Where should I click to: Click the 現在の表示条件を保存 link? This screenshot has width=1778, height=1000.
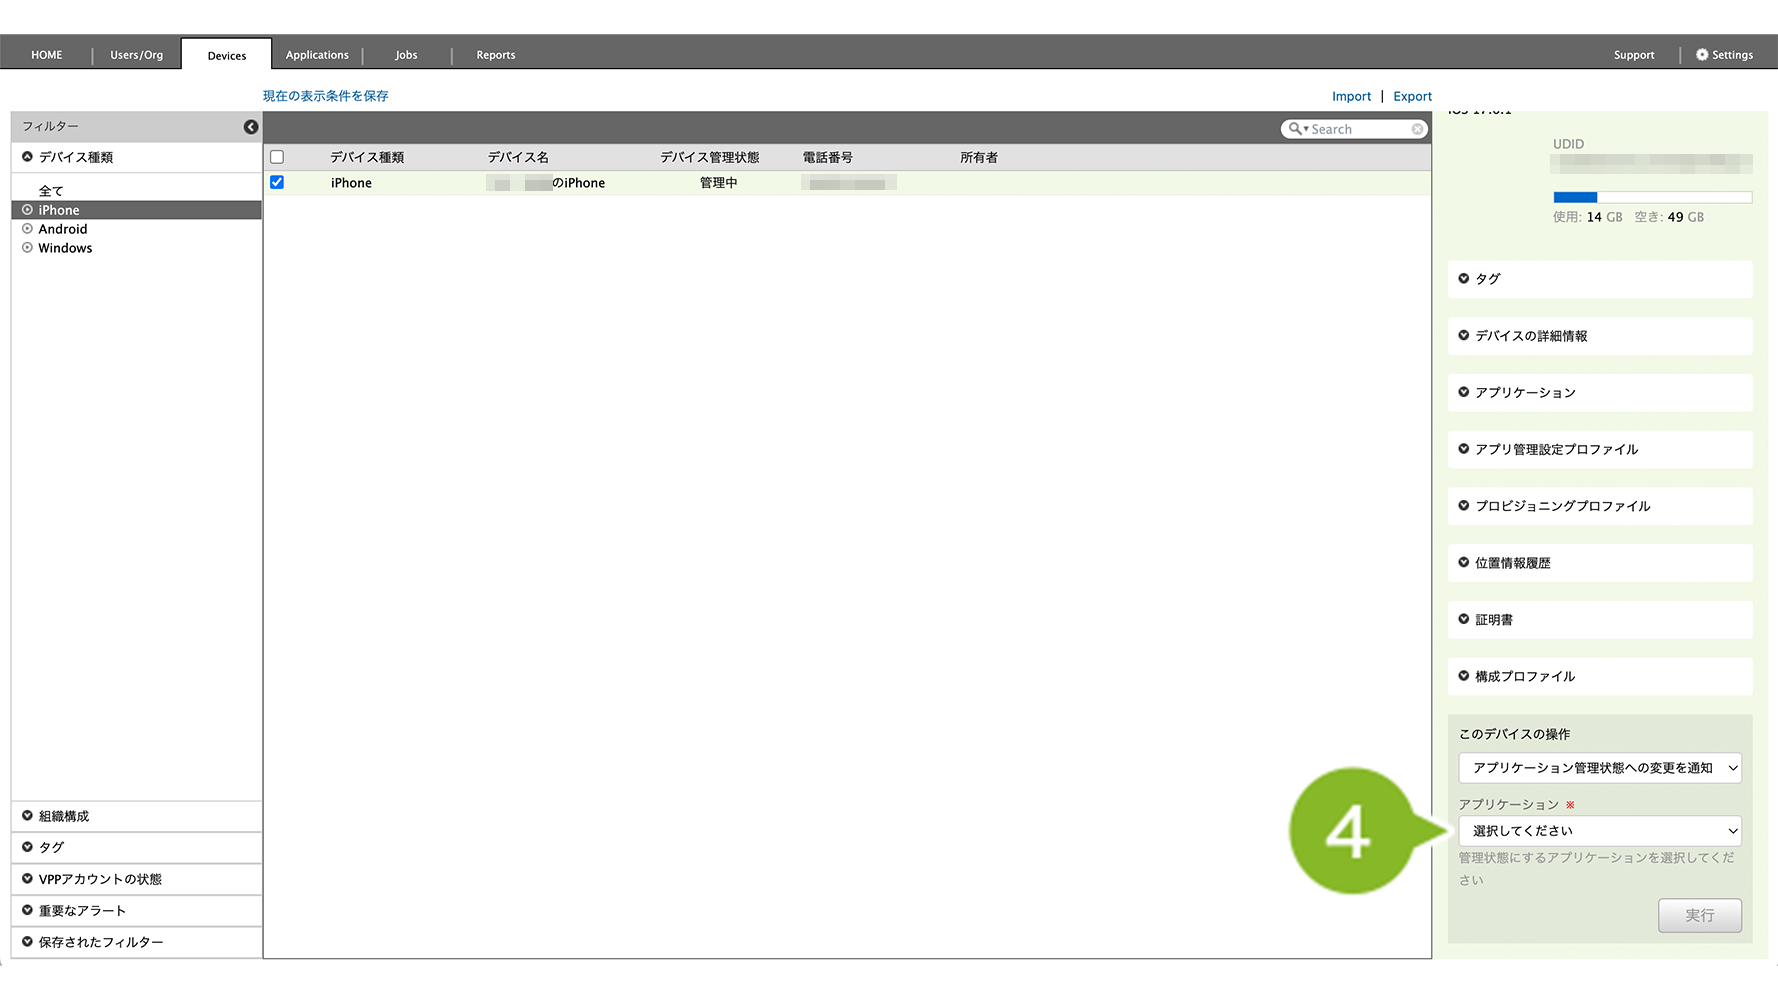(x=325, y=96)
